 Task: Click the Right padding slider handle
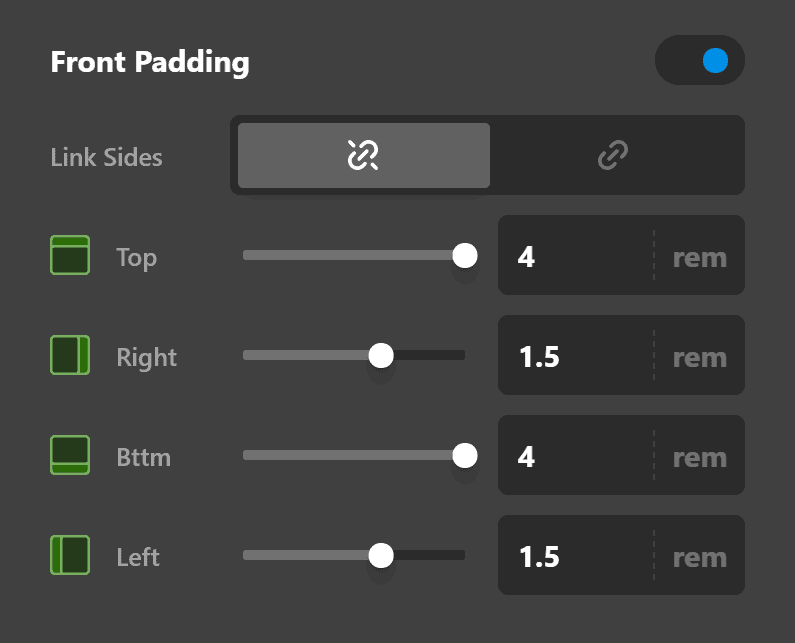pyautogui.click(x=381, y=356)
